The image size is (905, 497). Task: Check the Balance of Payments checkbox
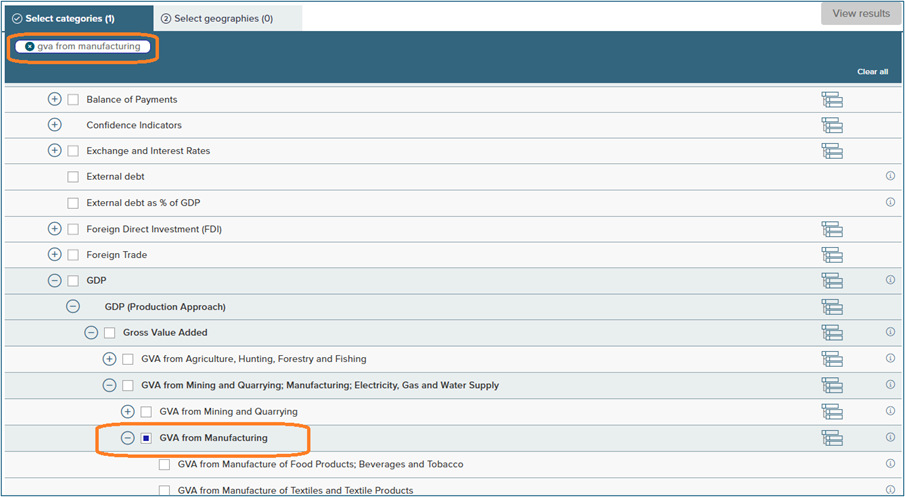(x=73, y=100)
